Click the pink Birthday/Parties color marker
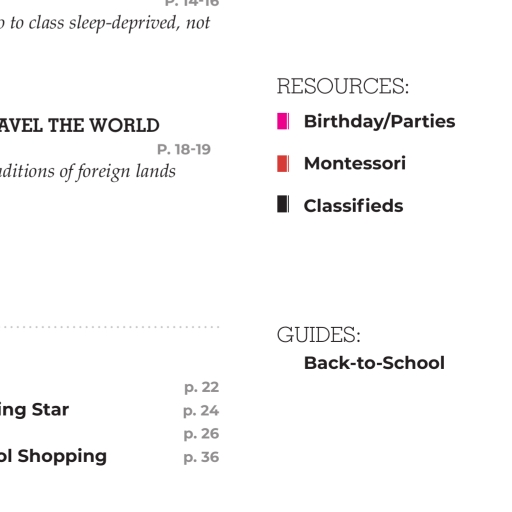512x512 pixels. (283, 121)
